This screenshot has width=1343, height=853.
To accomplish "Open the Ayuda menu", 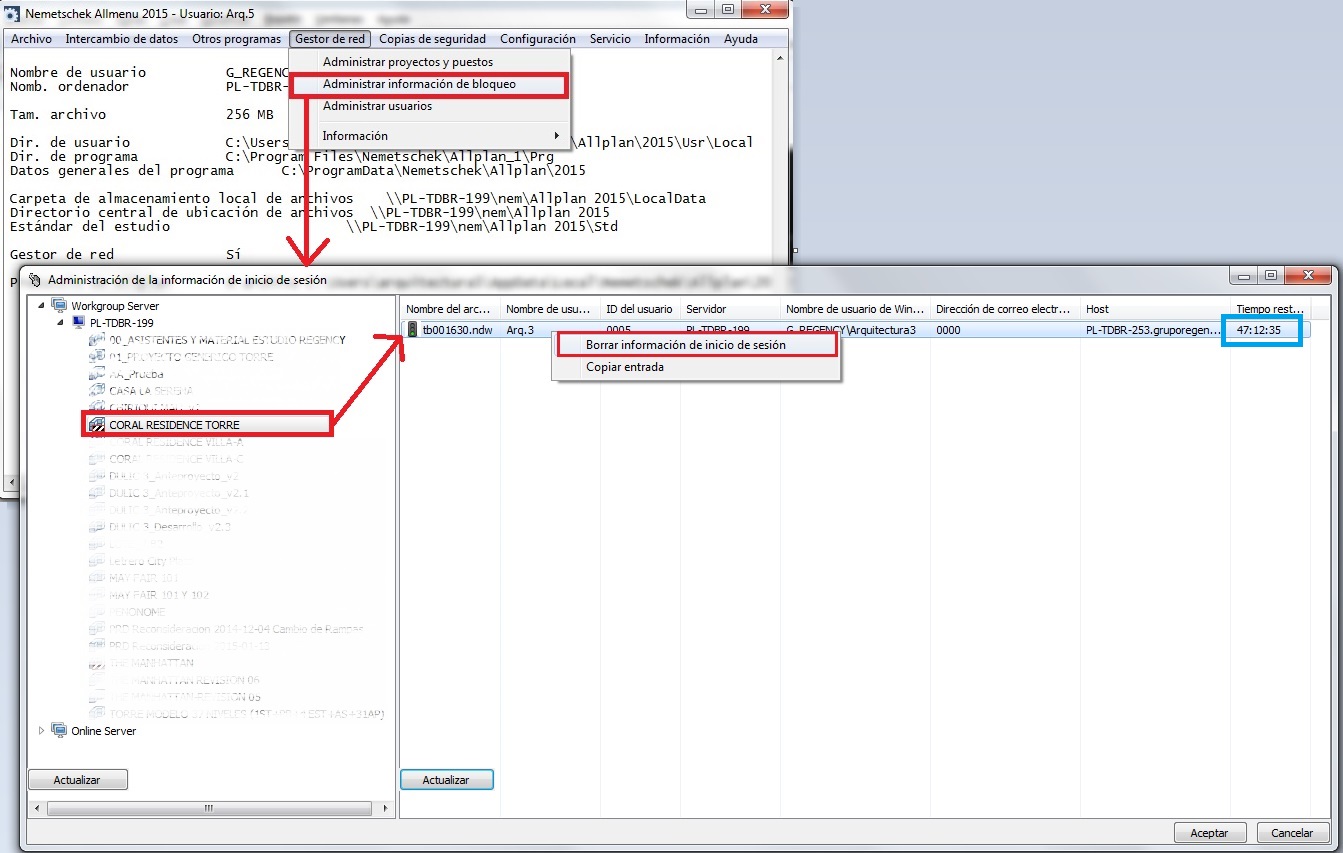I will click(741, 39).
